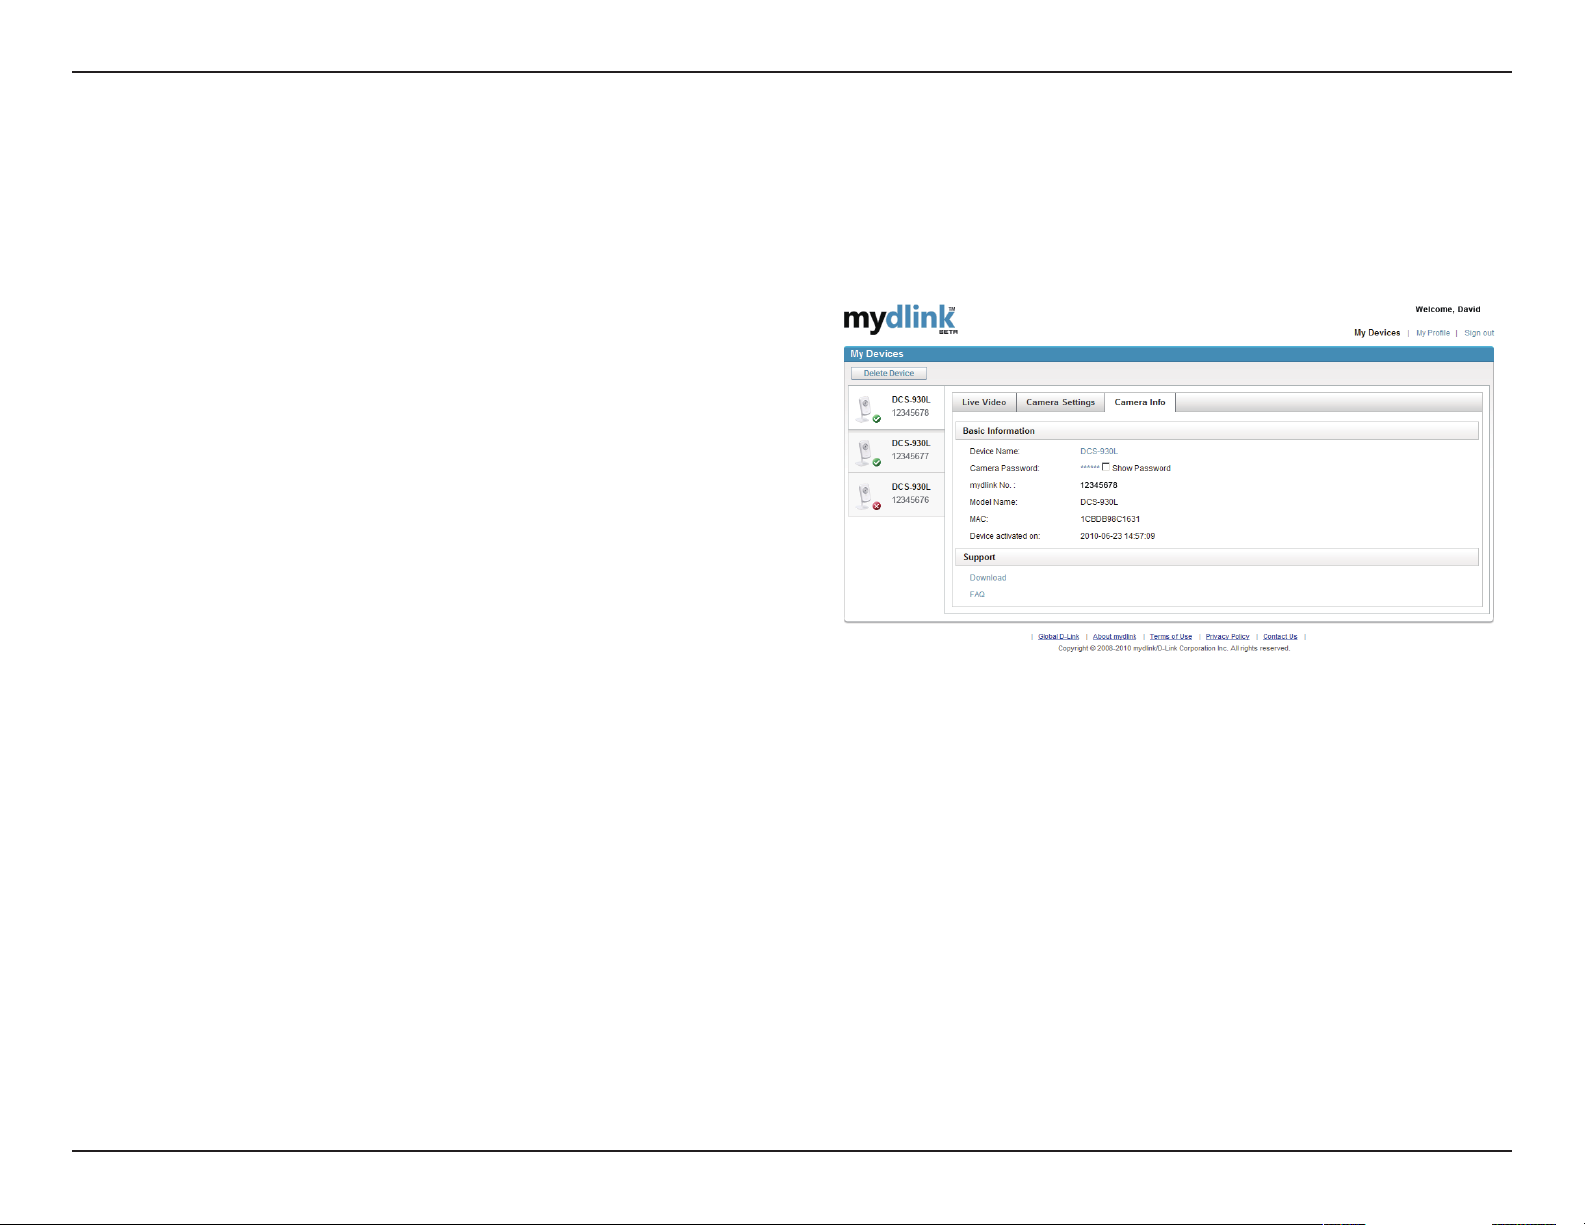Screen dimensions: 1585x1225
Task: Open Contact Us footer link
Action: (1280, 636)
